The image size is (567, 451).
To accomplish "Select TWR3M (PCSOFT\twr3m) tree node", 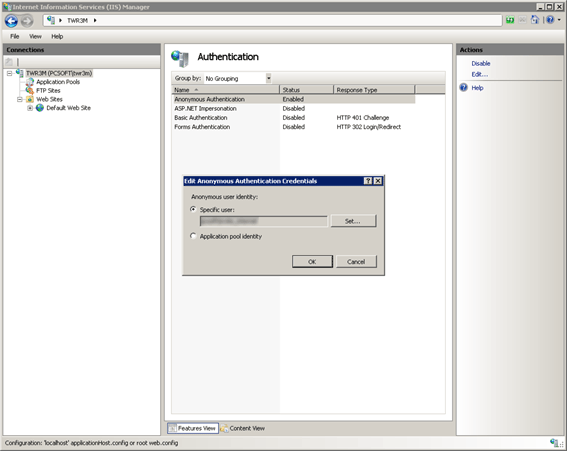I will (x=59, y=73).
